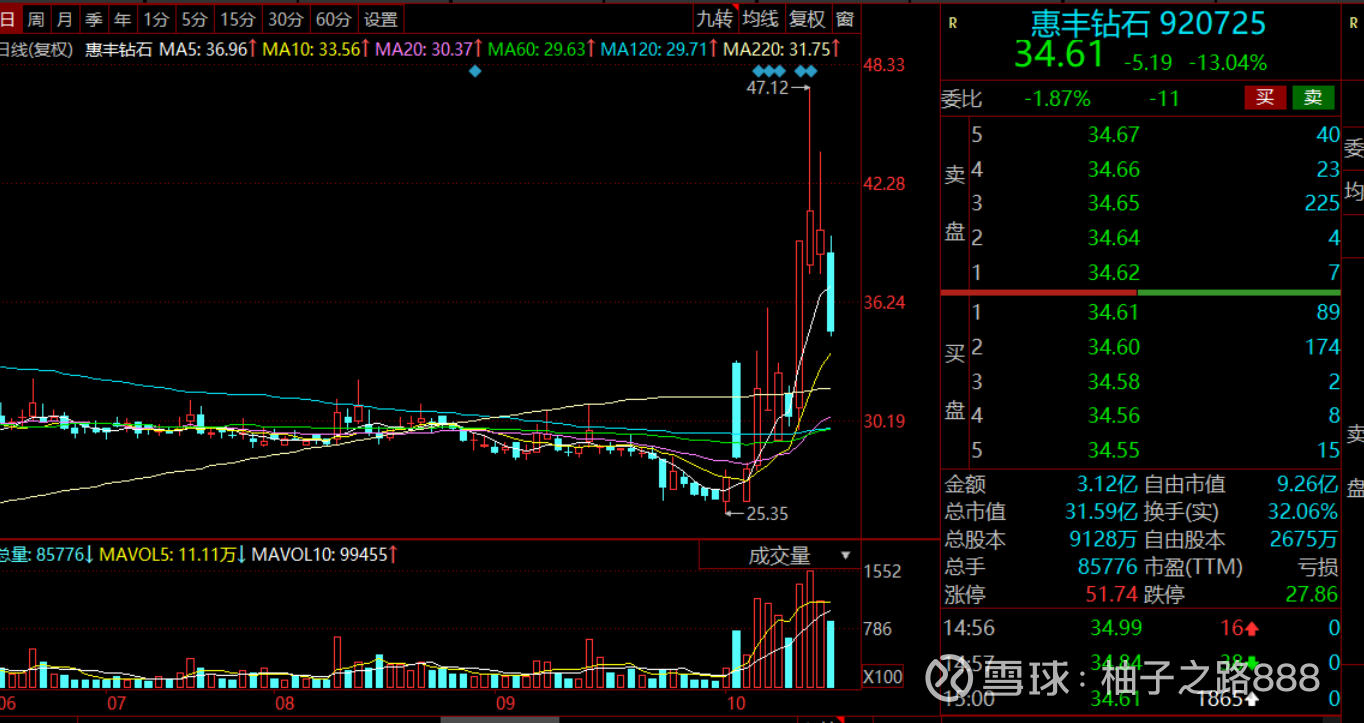Select sell level 3 price 34.65
1364x723 pixels.
1113,203
